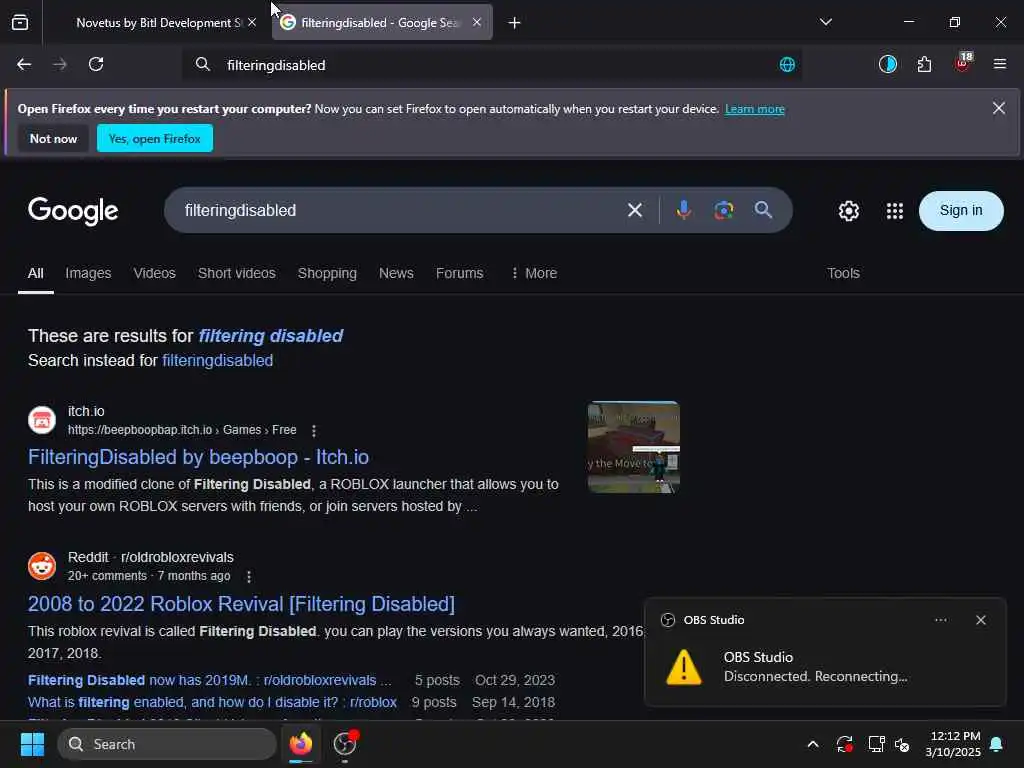Image resolution: width=1024 pixels, height=768 pixels.
Task: Switch to the Images tab
Action: point(88,274)
